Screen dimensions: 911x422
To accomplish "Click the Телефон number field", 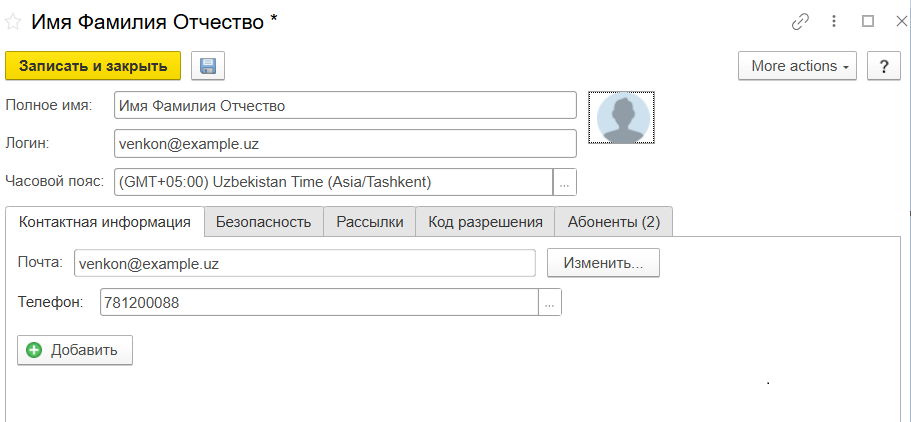I will coord(319,302).
